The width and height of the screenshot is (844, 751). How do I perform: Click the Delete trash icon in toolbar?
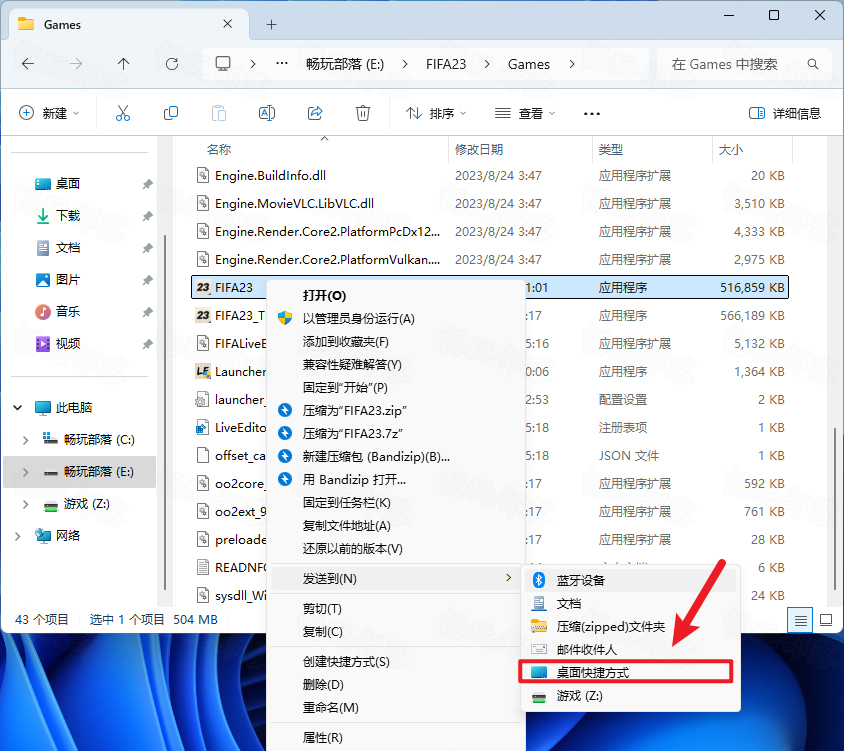363,113
